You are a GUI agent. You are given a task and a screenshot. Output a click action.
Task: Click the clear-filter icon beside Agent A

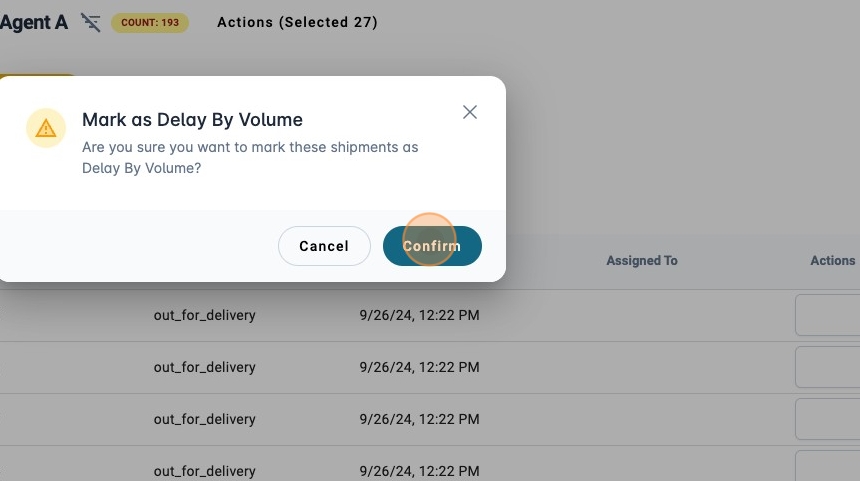91,22
